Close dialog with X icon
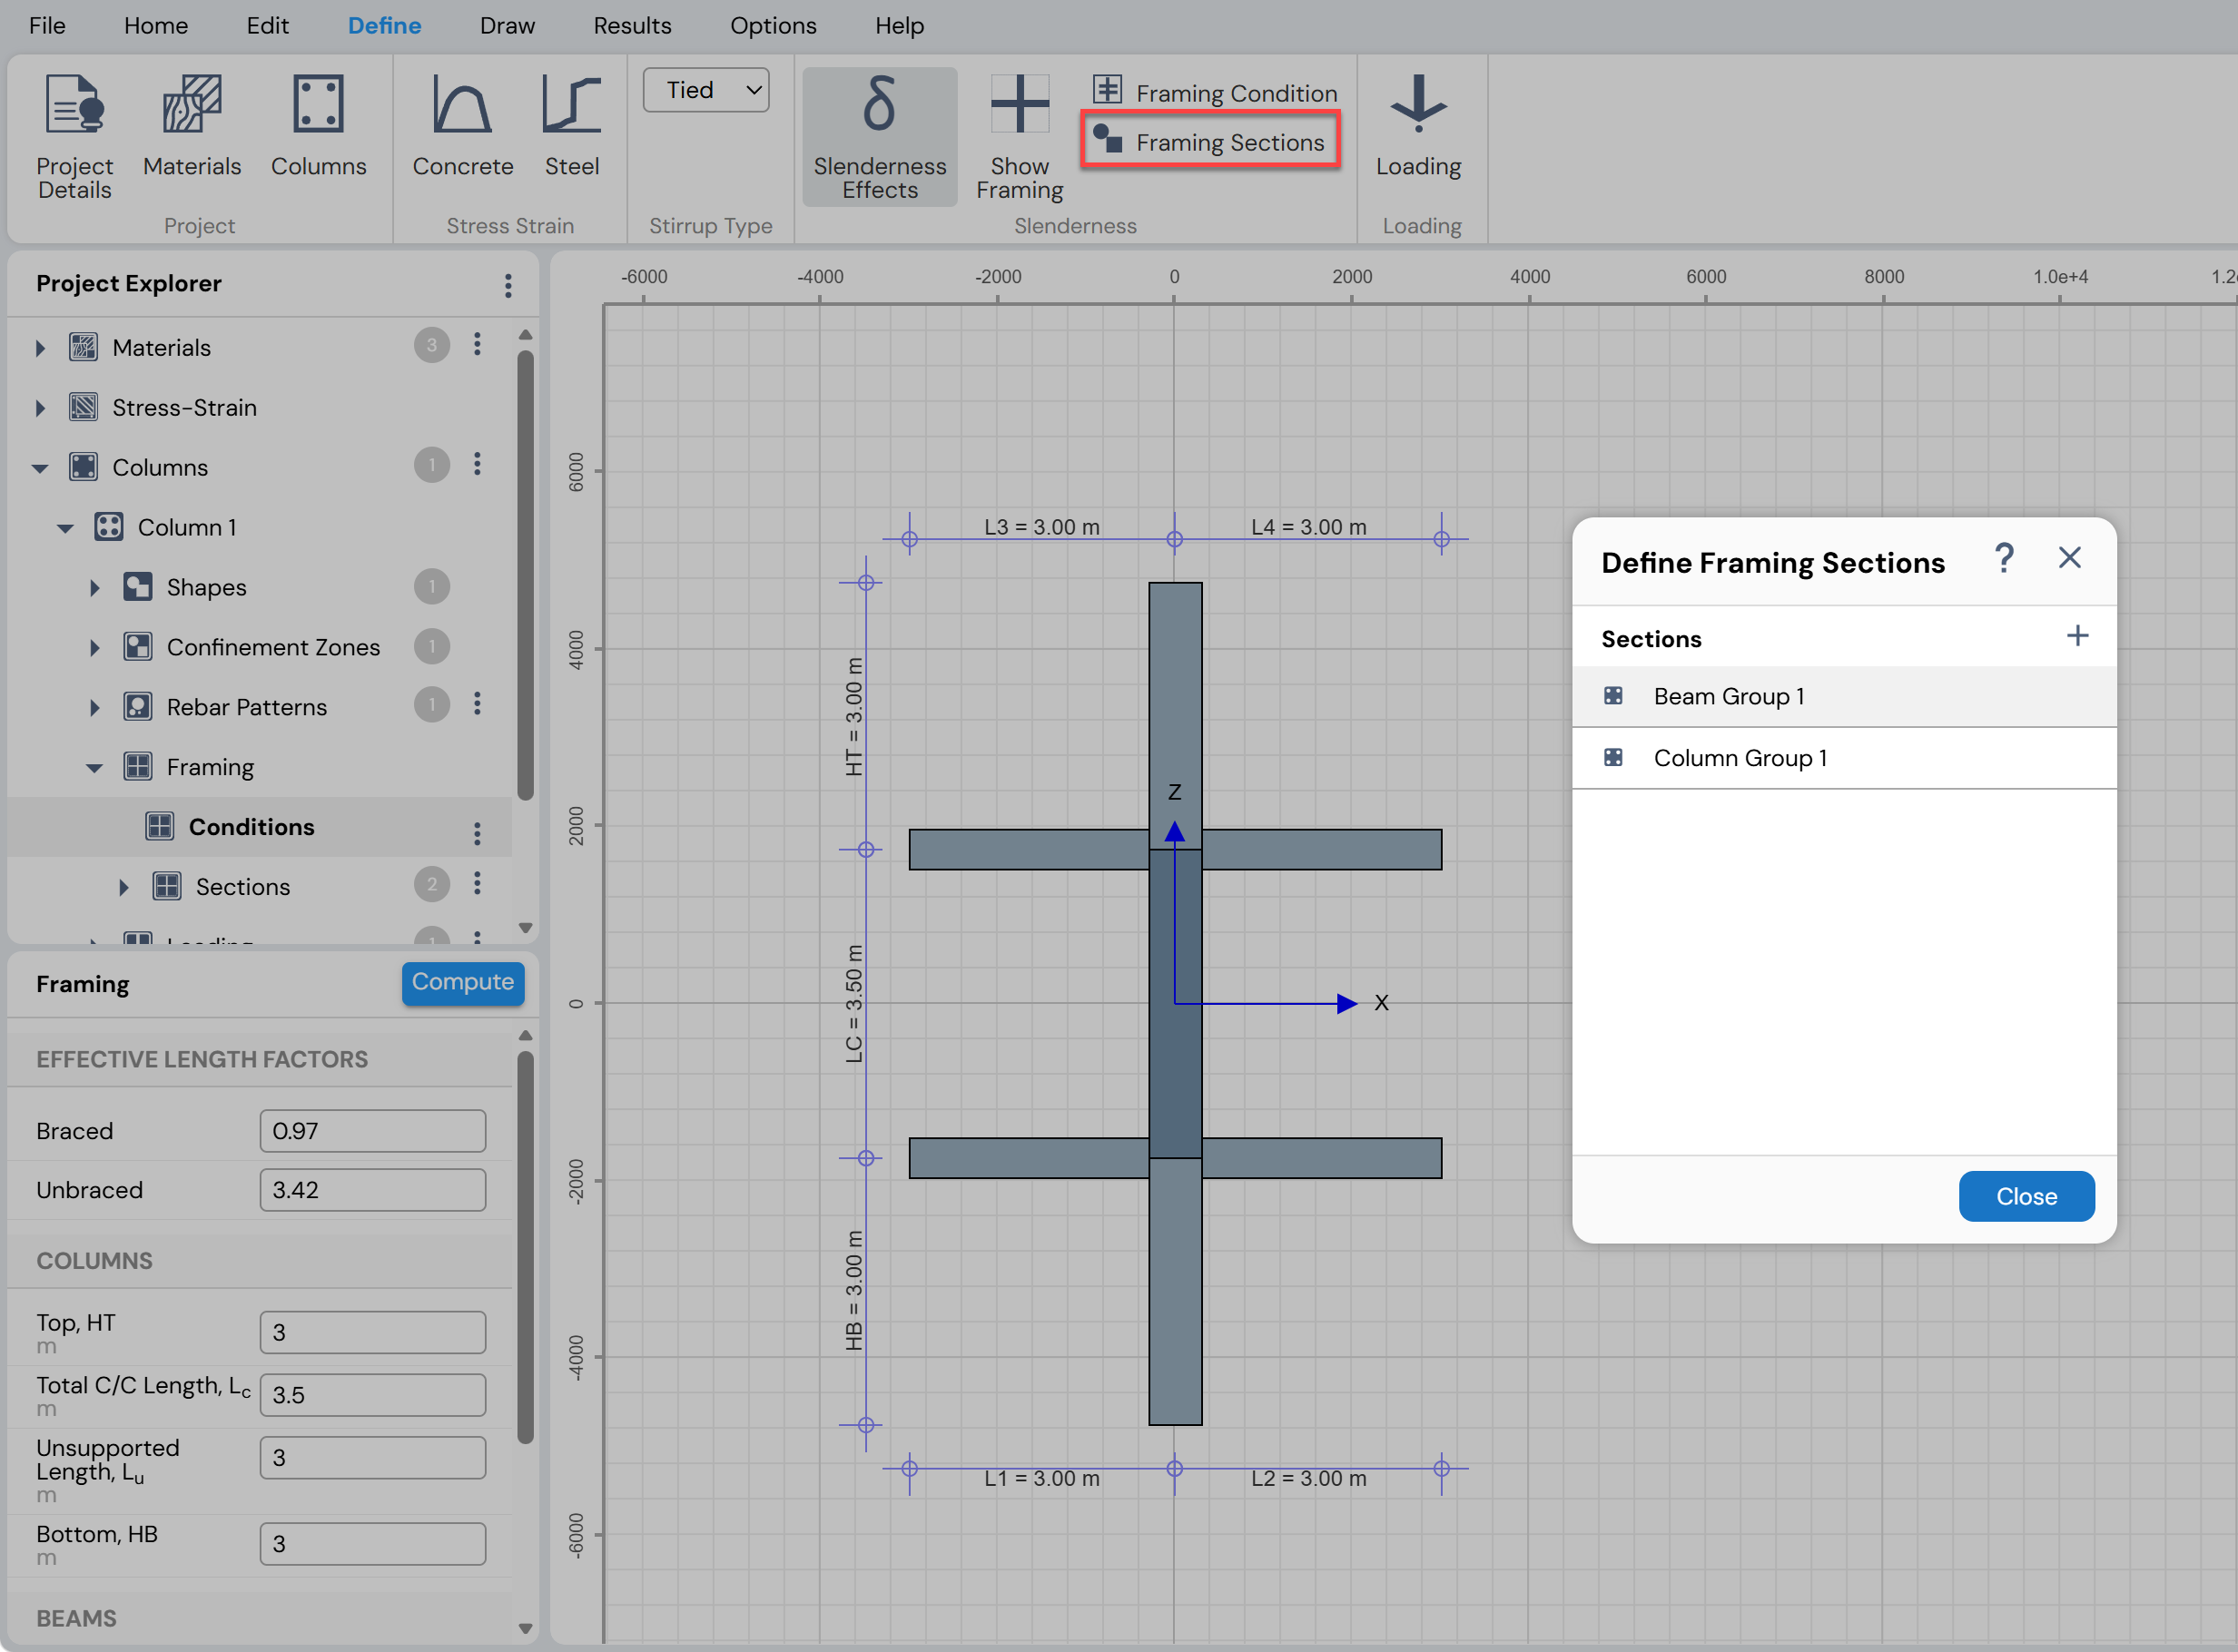 pyautogui.click(x=2069, y=558)
